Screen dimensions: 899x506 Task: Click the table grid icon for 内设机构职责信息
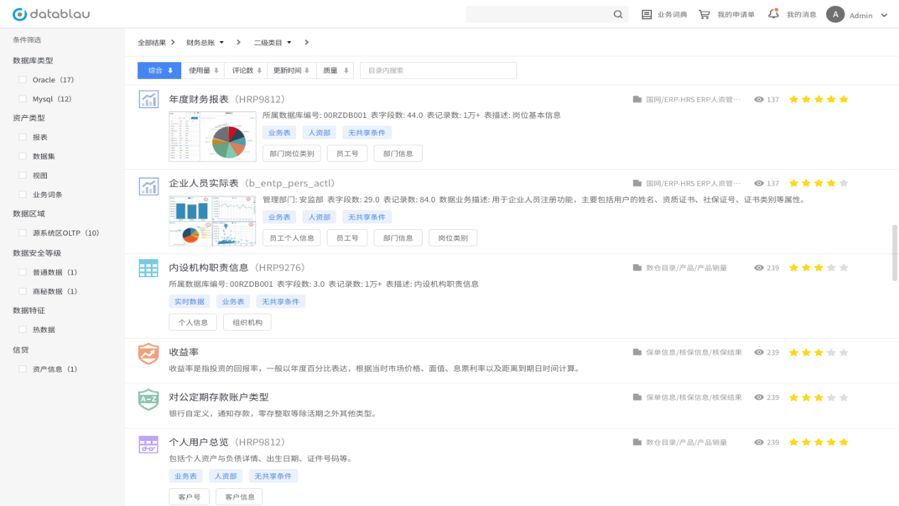pos(148,268)
